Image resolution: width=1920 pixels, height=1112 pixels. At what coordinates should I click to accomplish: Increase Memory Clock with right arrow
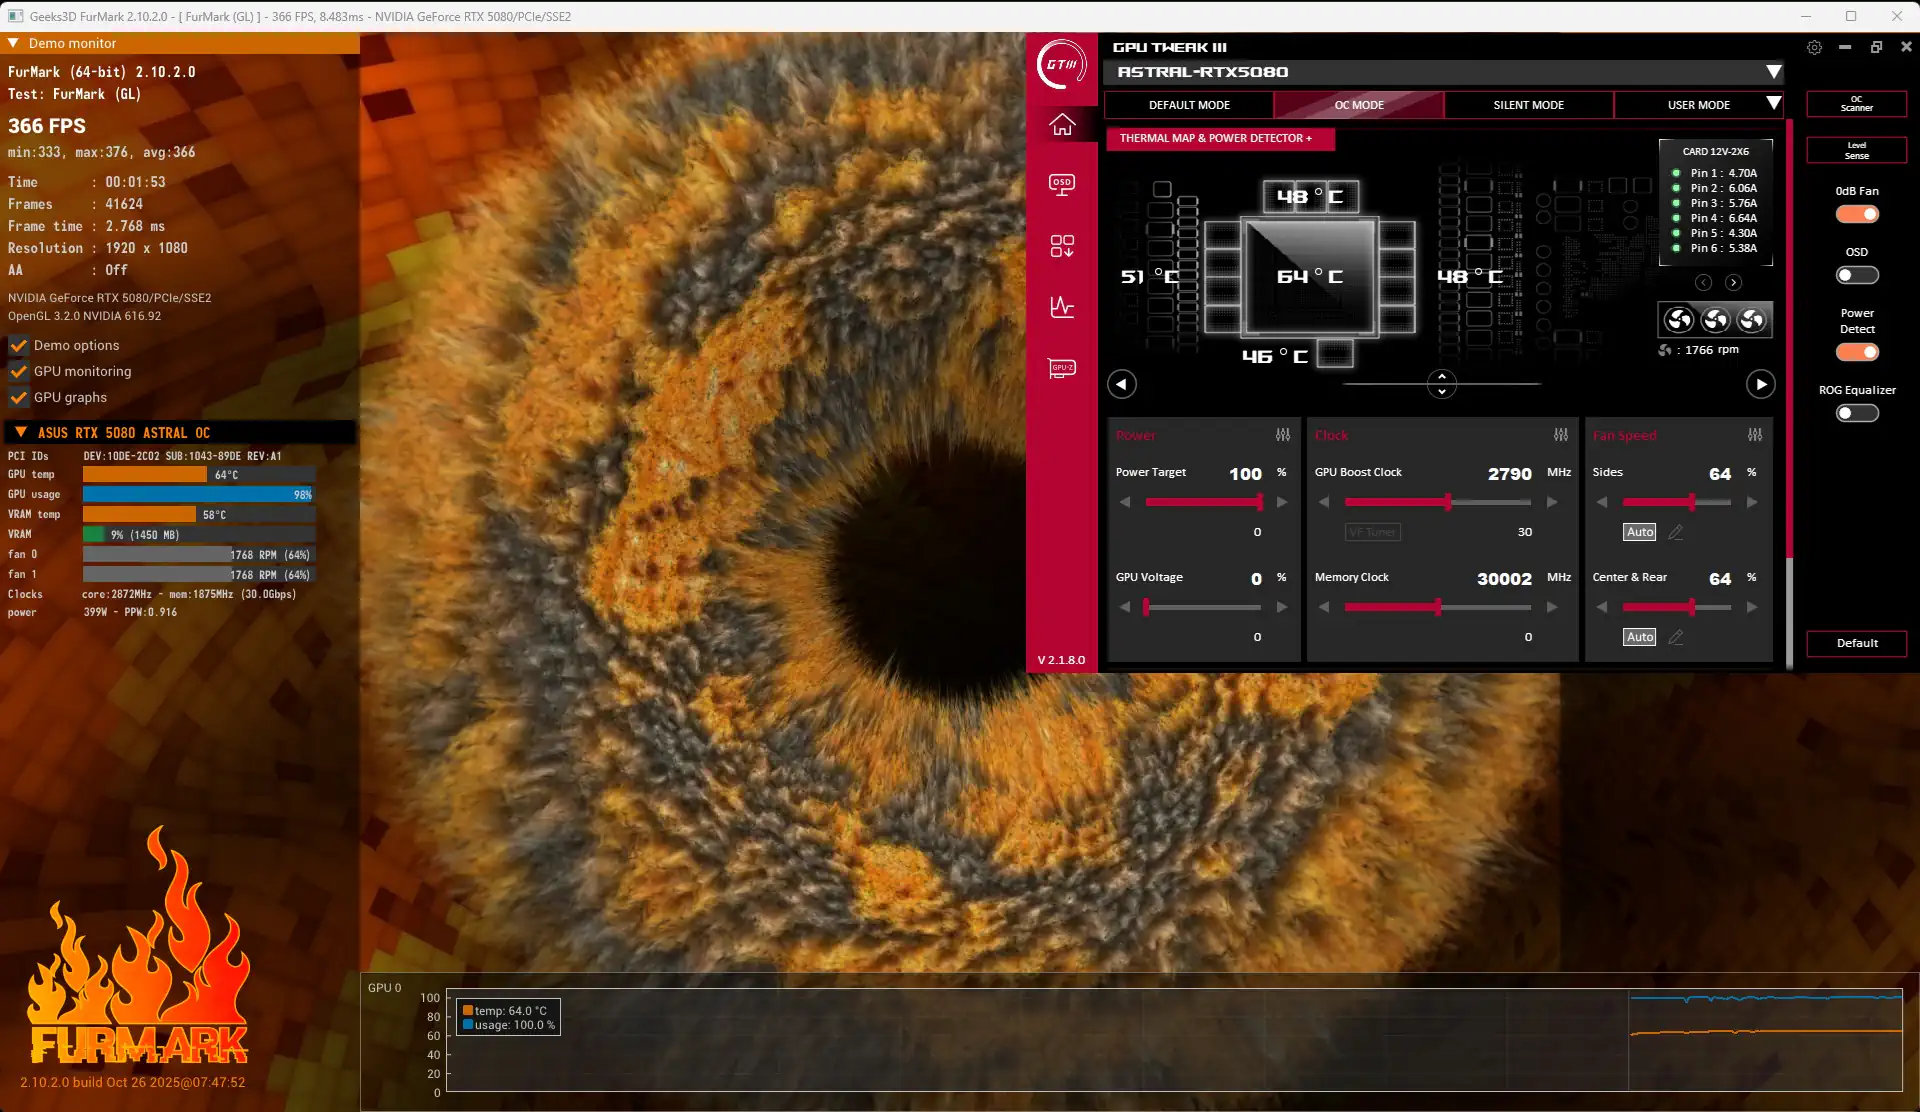tap(1552, 607)
